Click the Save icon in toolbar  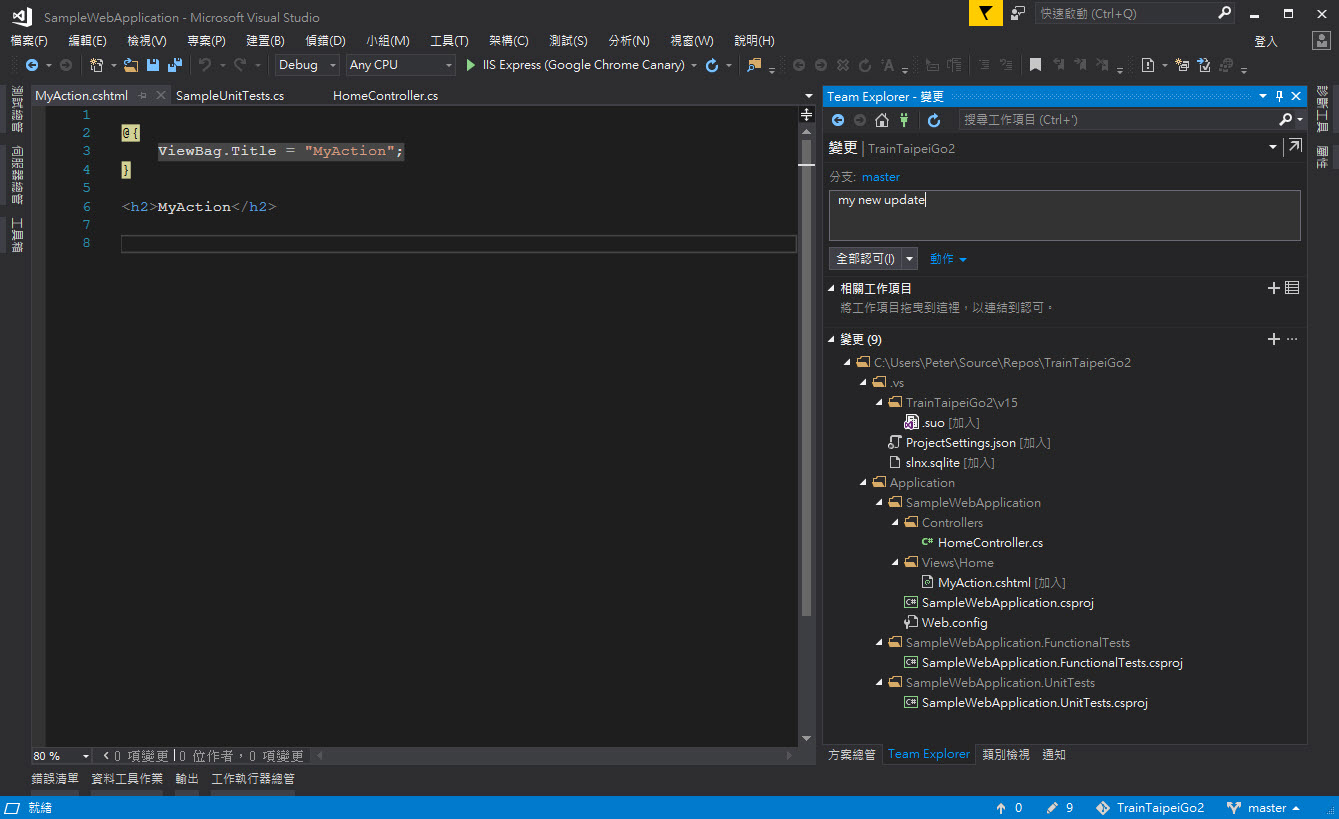[x=153, y=65]
